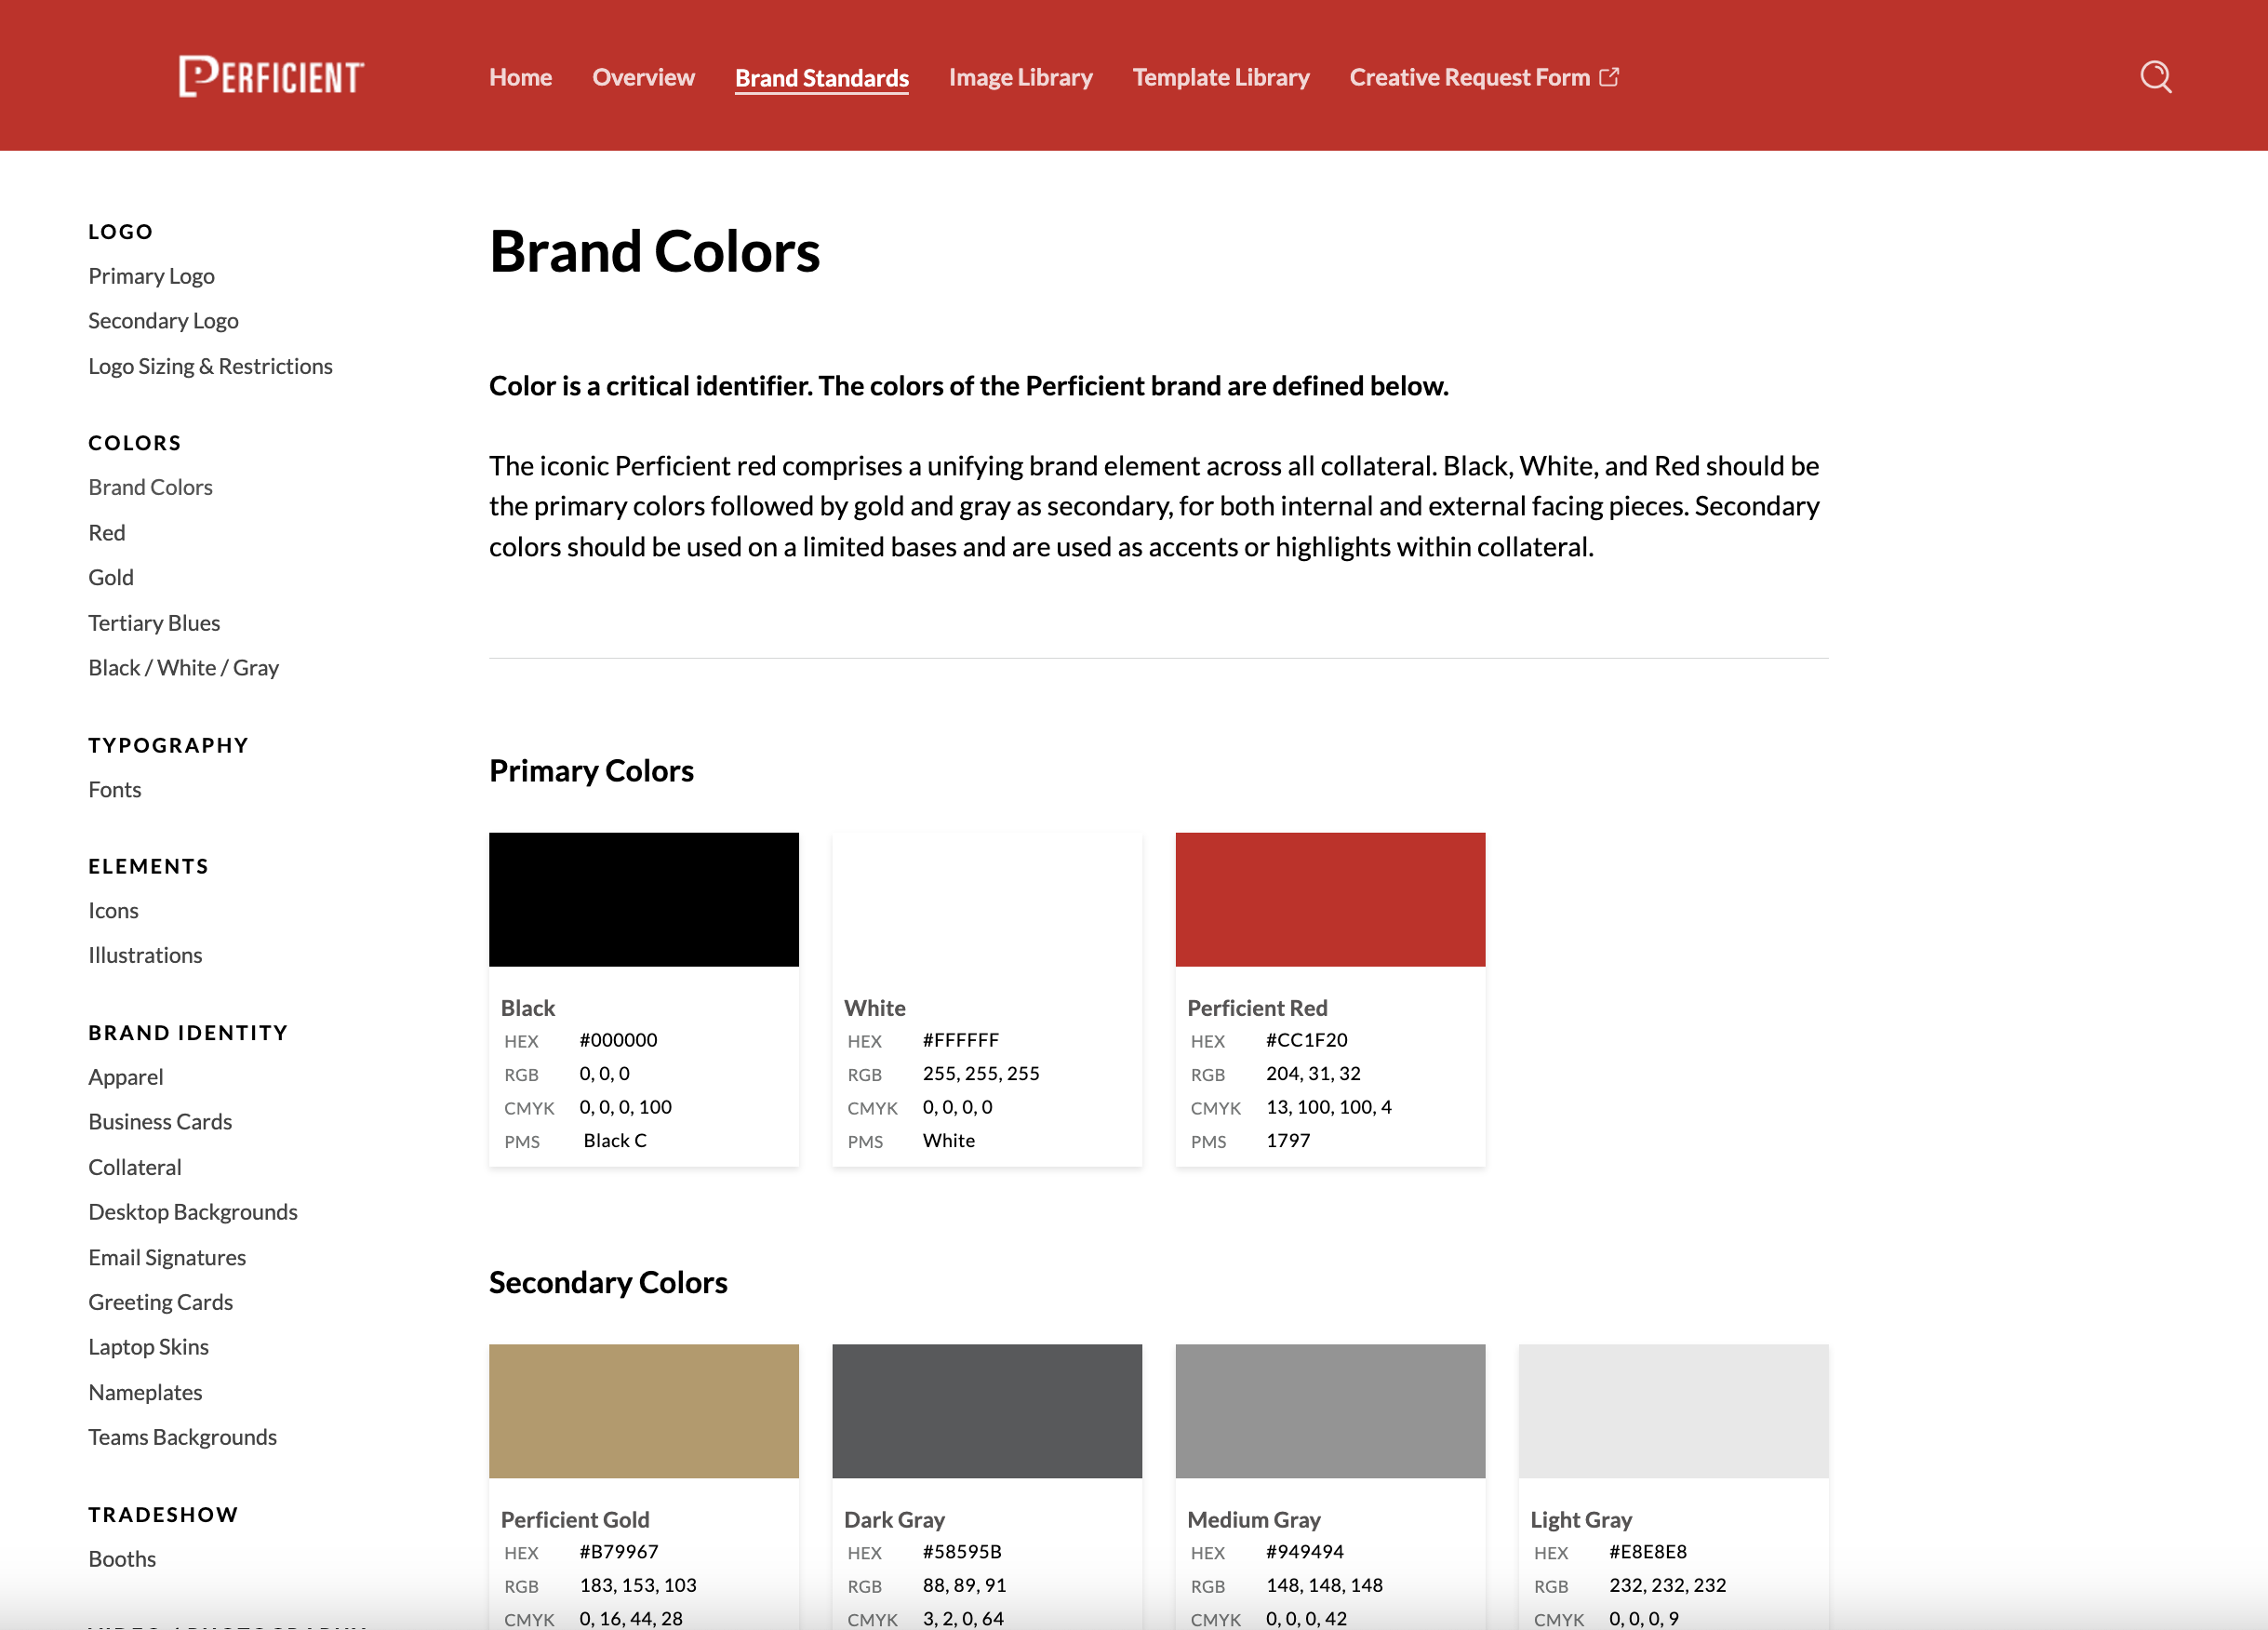Click the Booths item under Tradeshow
The height and width of the screenshot is (1630, 2268).
coord(122,1557)
